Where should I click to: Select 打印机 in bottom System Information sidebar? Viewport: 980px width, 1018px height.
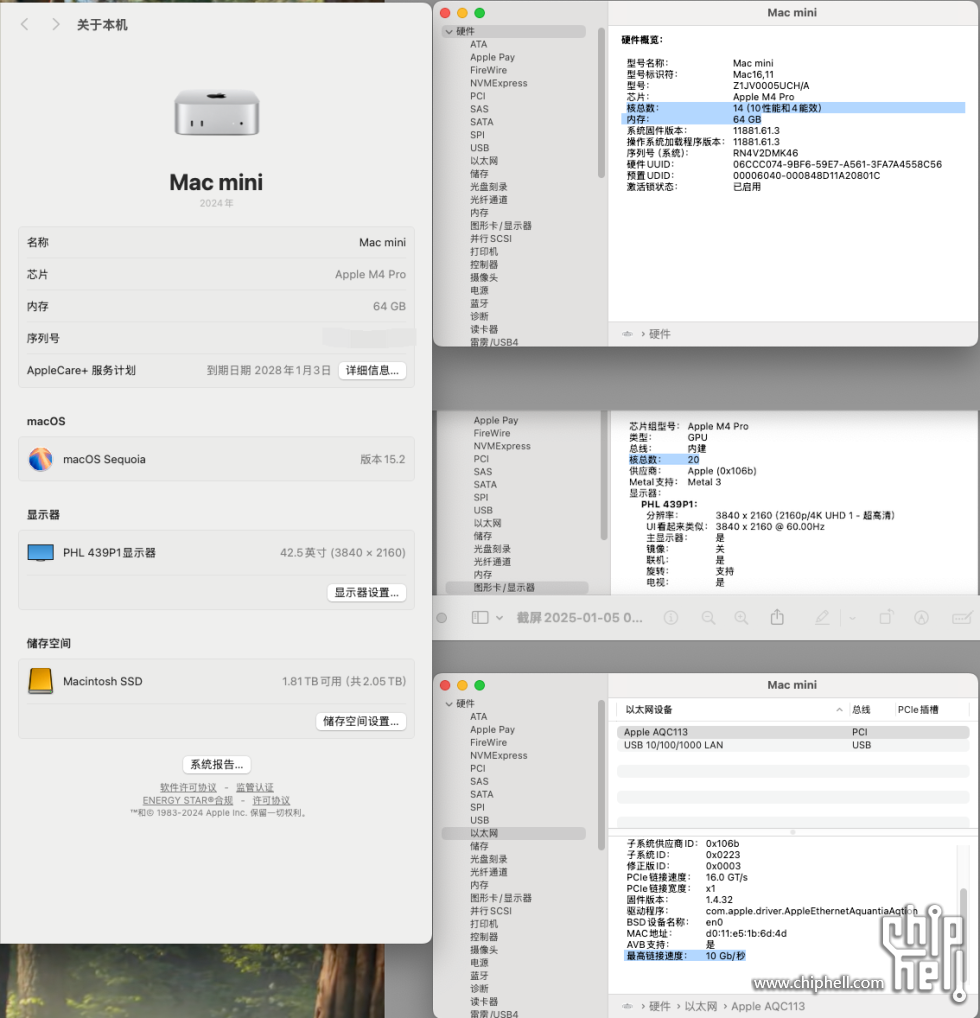(x=484, y=924)
